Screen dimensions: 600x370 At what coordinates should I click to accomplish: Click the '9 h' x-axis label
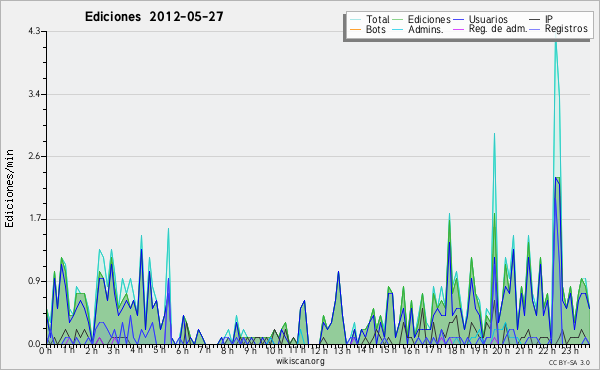250,350
